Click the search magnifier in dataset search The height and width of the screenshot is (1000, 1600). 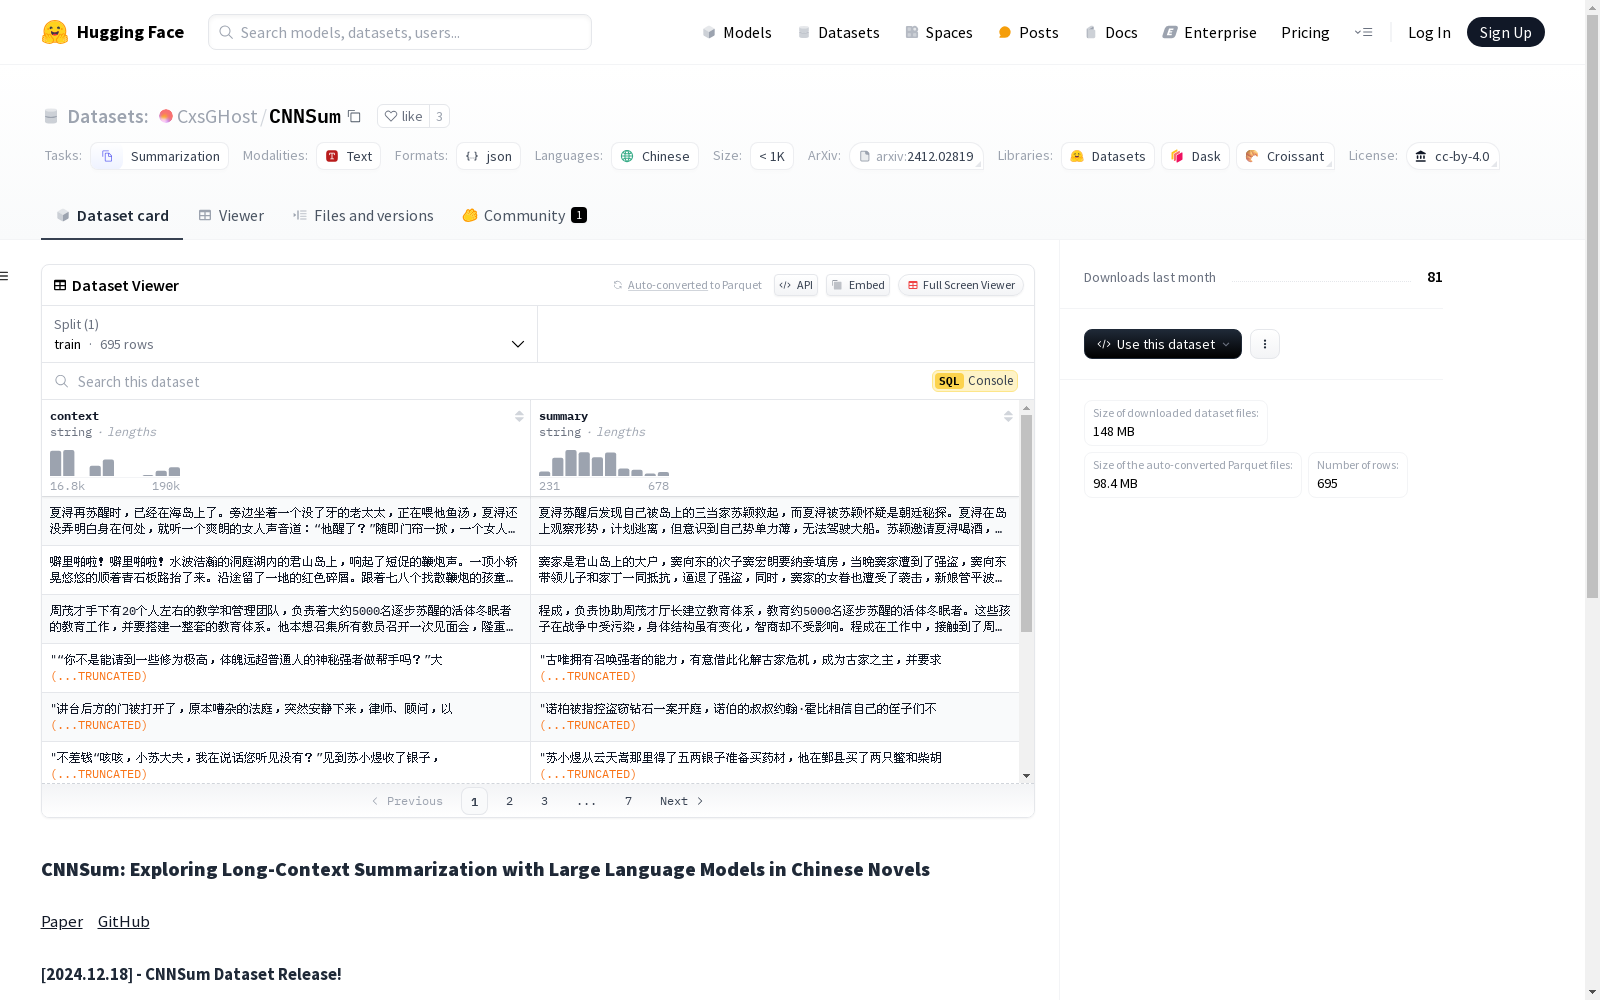point(62,381)
